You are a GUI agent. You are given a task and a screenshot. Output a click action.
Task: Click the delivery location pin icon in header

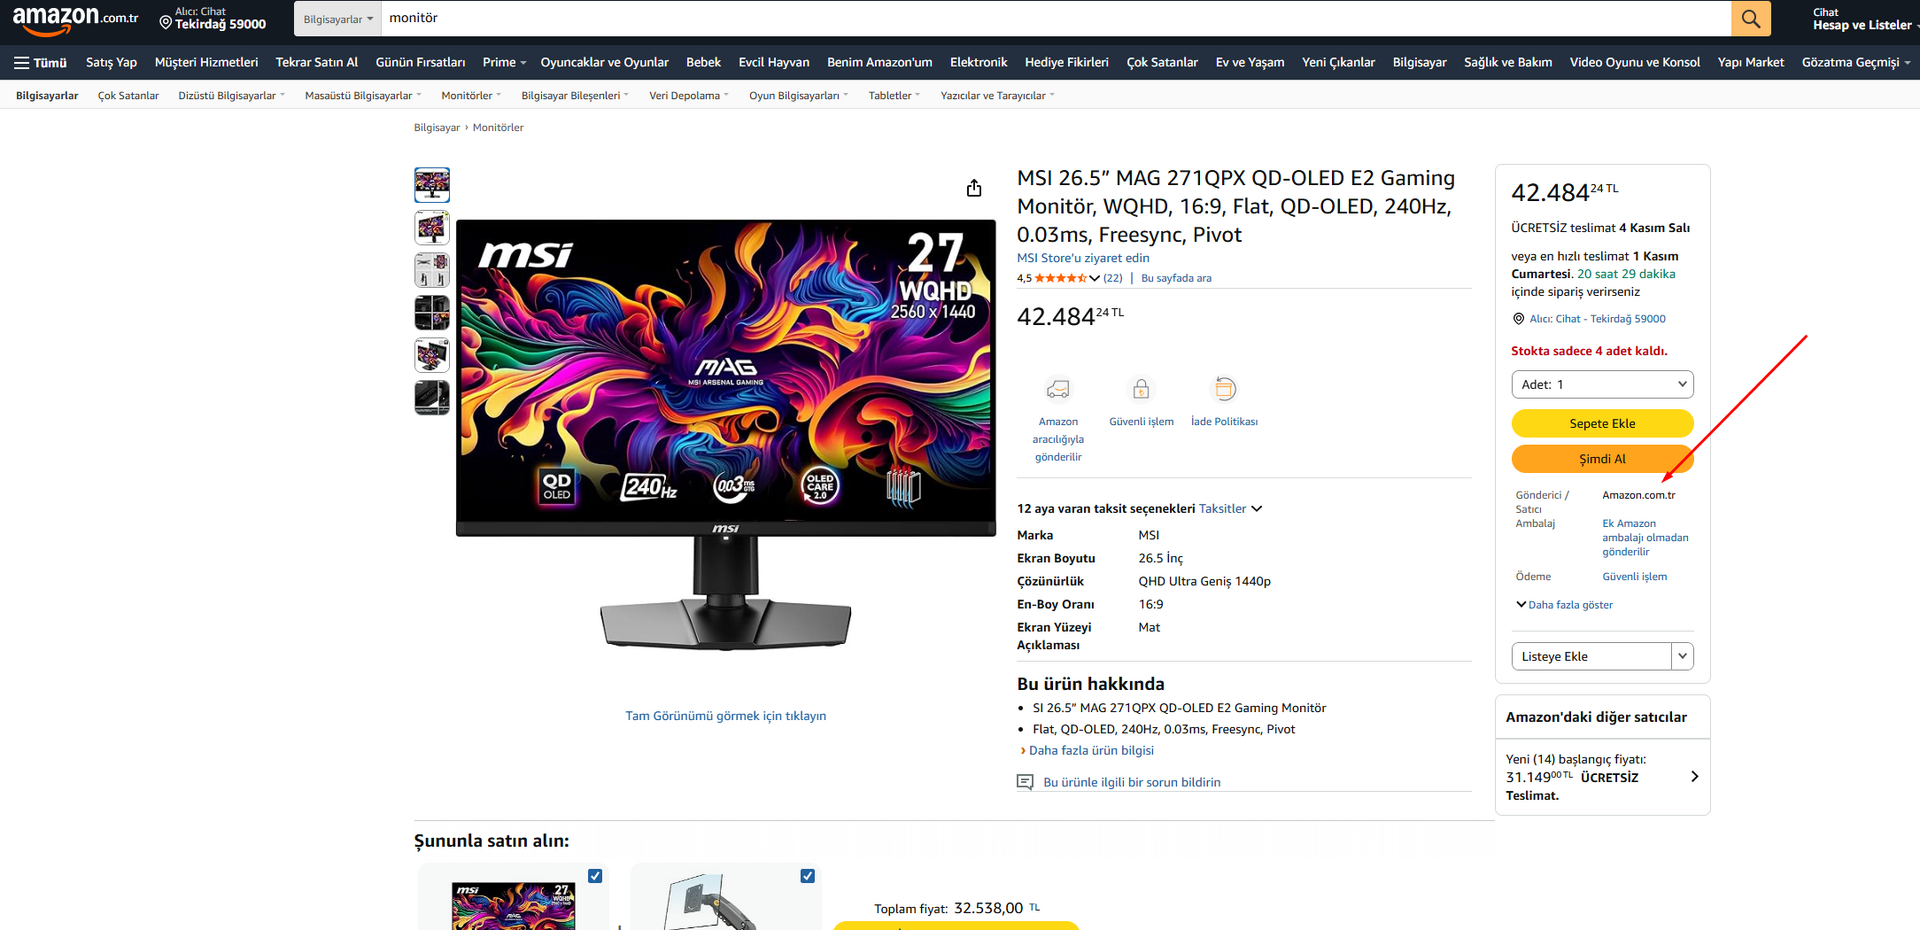click(166, 22)
